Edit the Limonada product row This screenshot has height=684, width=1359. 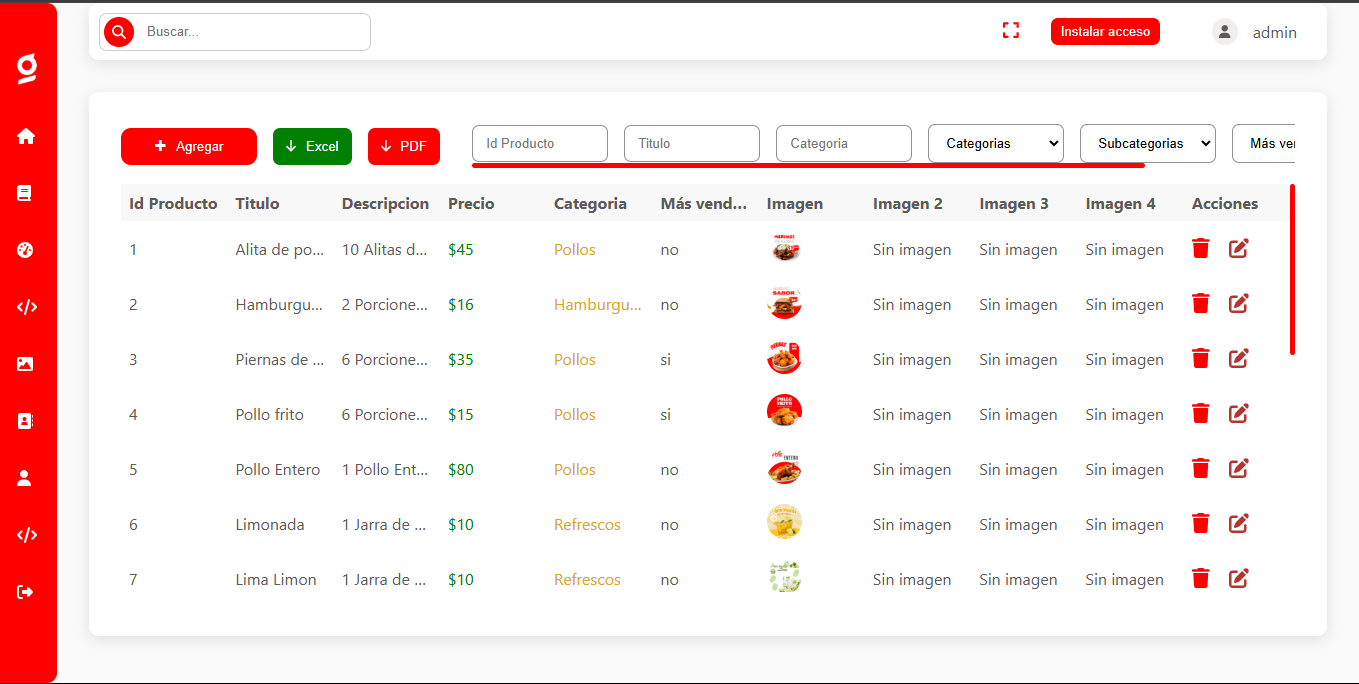pyautogui.click(x=1238, y=523)
